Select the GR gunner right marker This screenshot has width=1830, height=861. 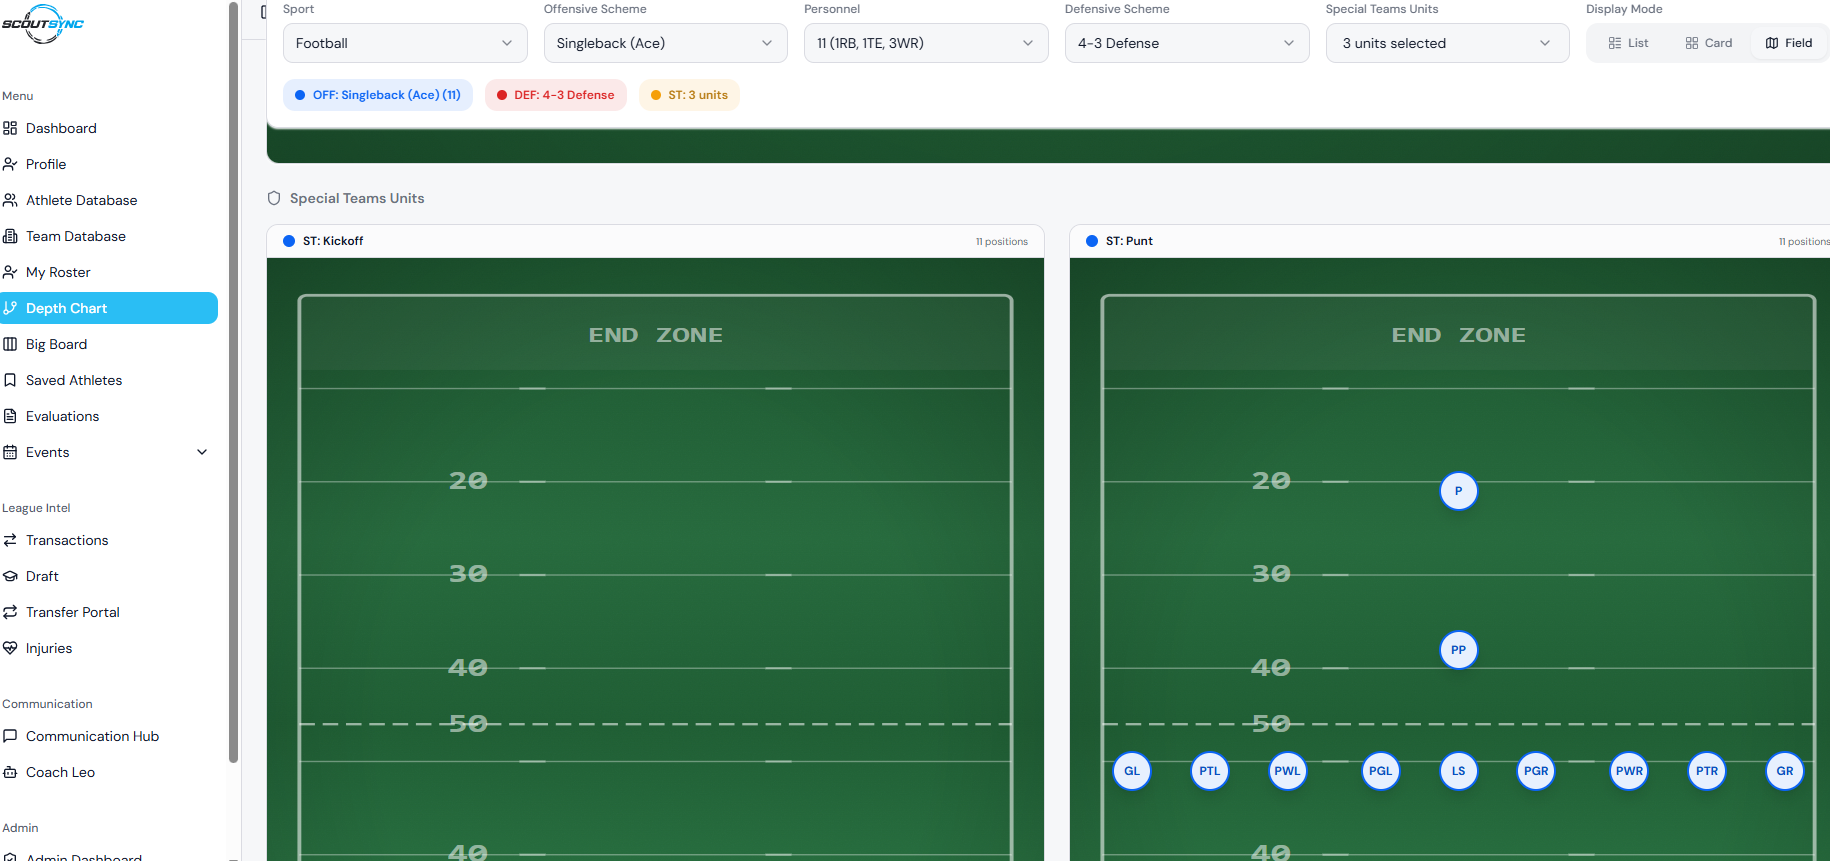(1785, 771)
